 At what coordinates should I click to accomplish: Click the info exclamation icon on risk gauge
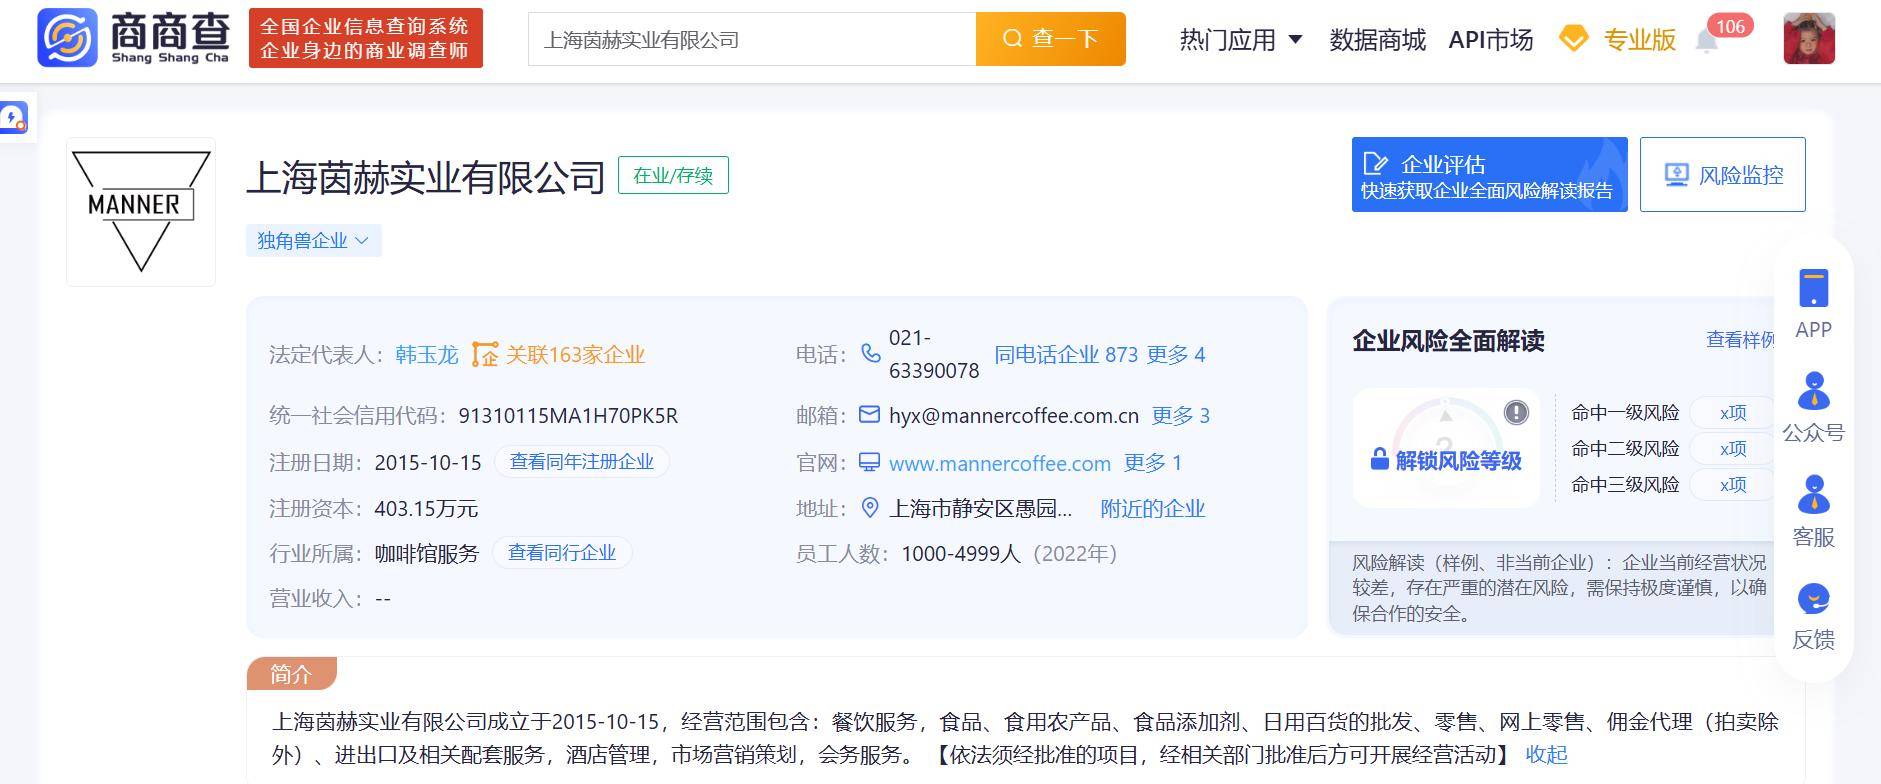coord(1516,412)
